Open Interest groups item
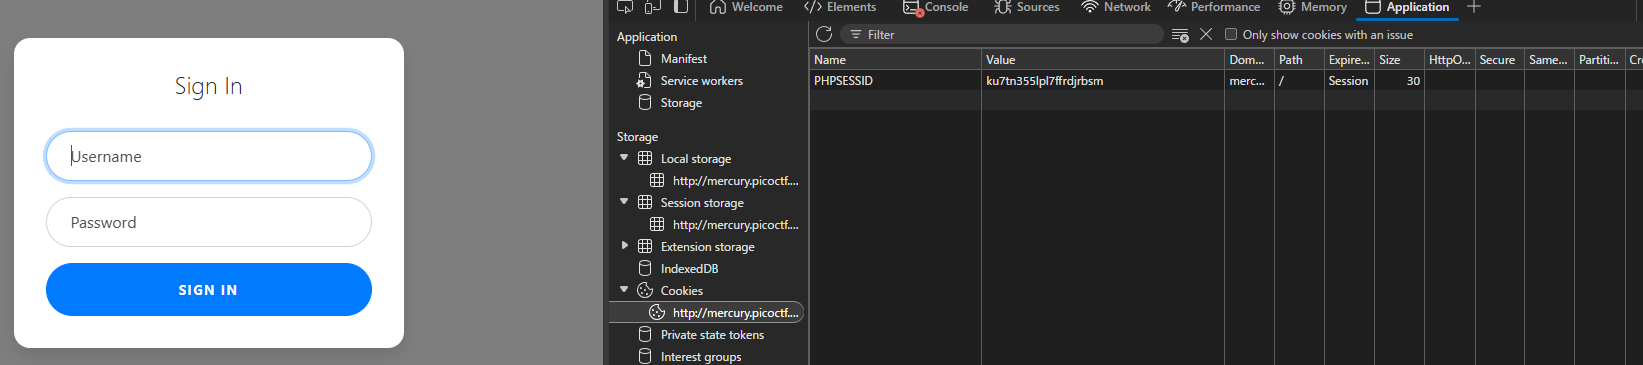Viewport: 1643px width, 365px height. [701, 357]
